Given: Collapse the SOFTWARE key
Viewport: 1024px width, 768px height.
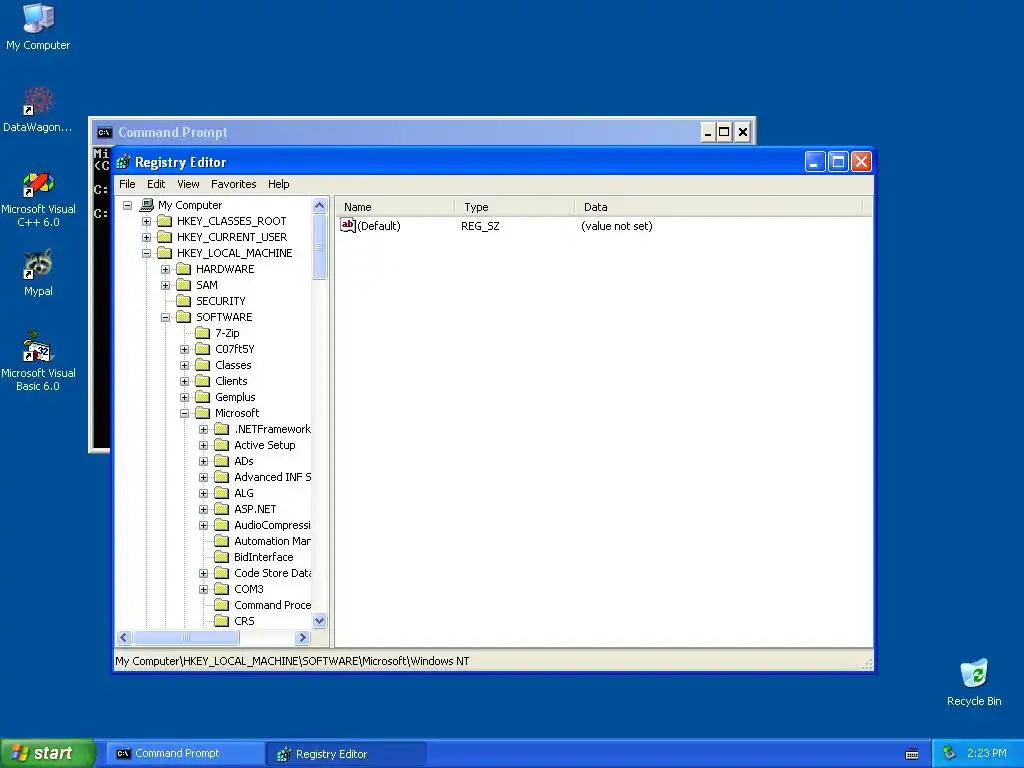Looking at the screenshot, I should 165,317.
